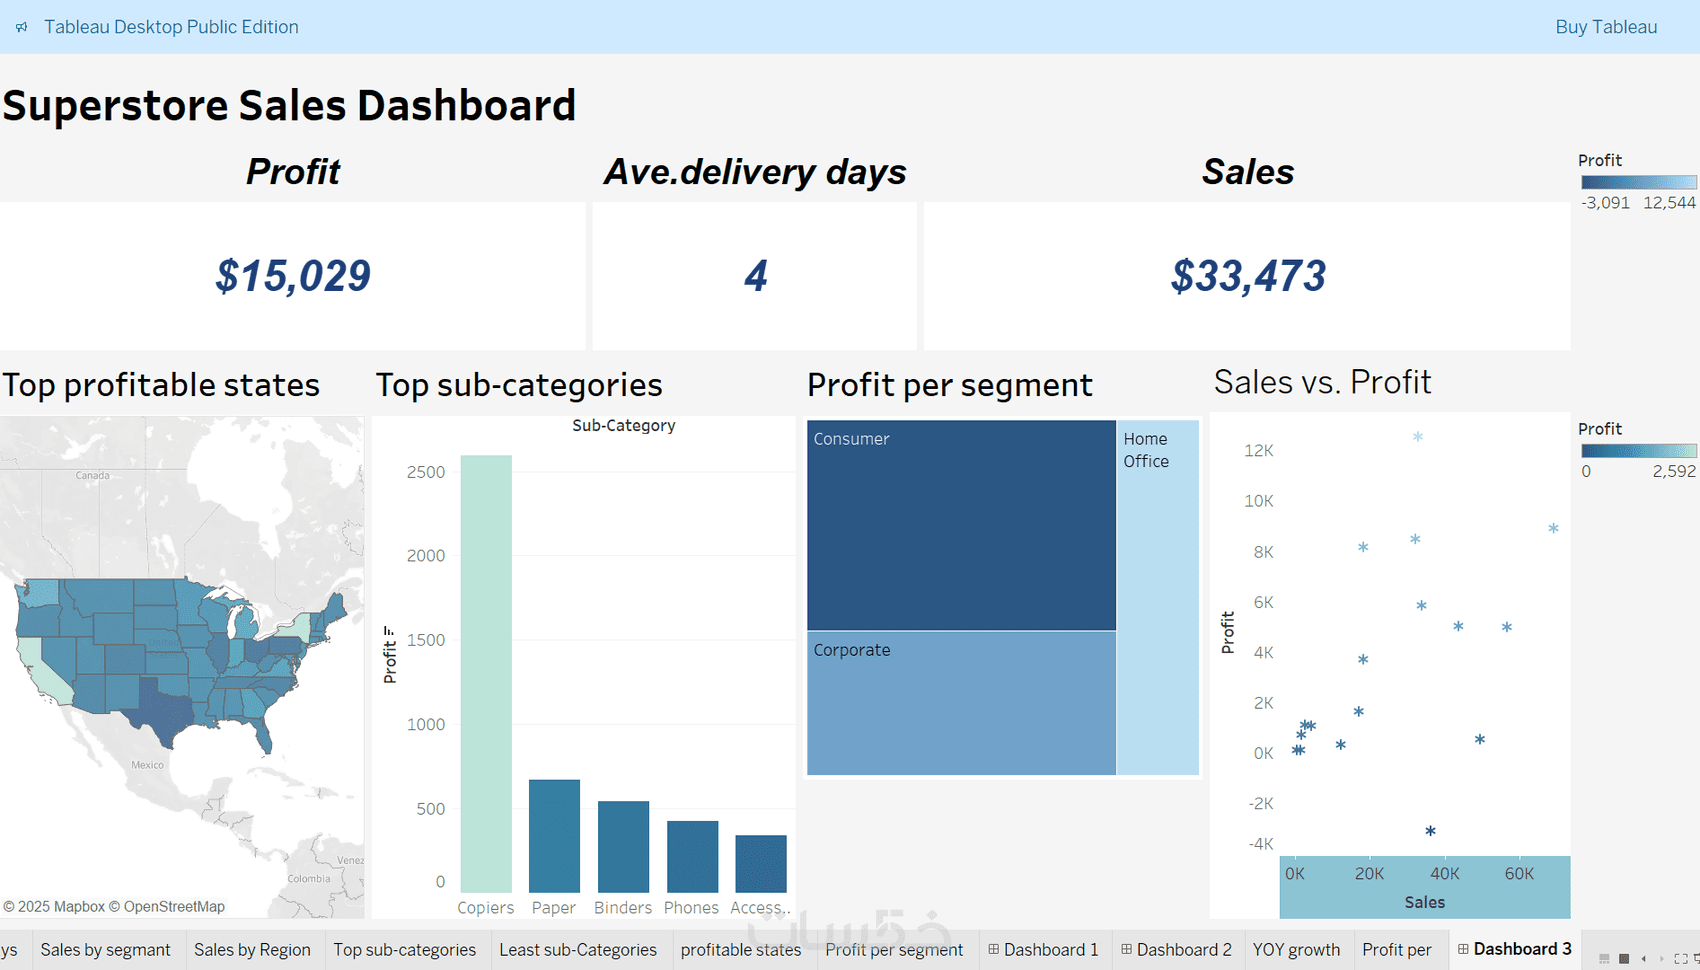
Task: Click the show sheet sorter icon
Action: [1624, 959]
